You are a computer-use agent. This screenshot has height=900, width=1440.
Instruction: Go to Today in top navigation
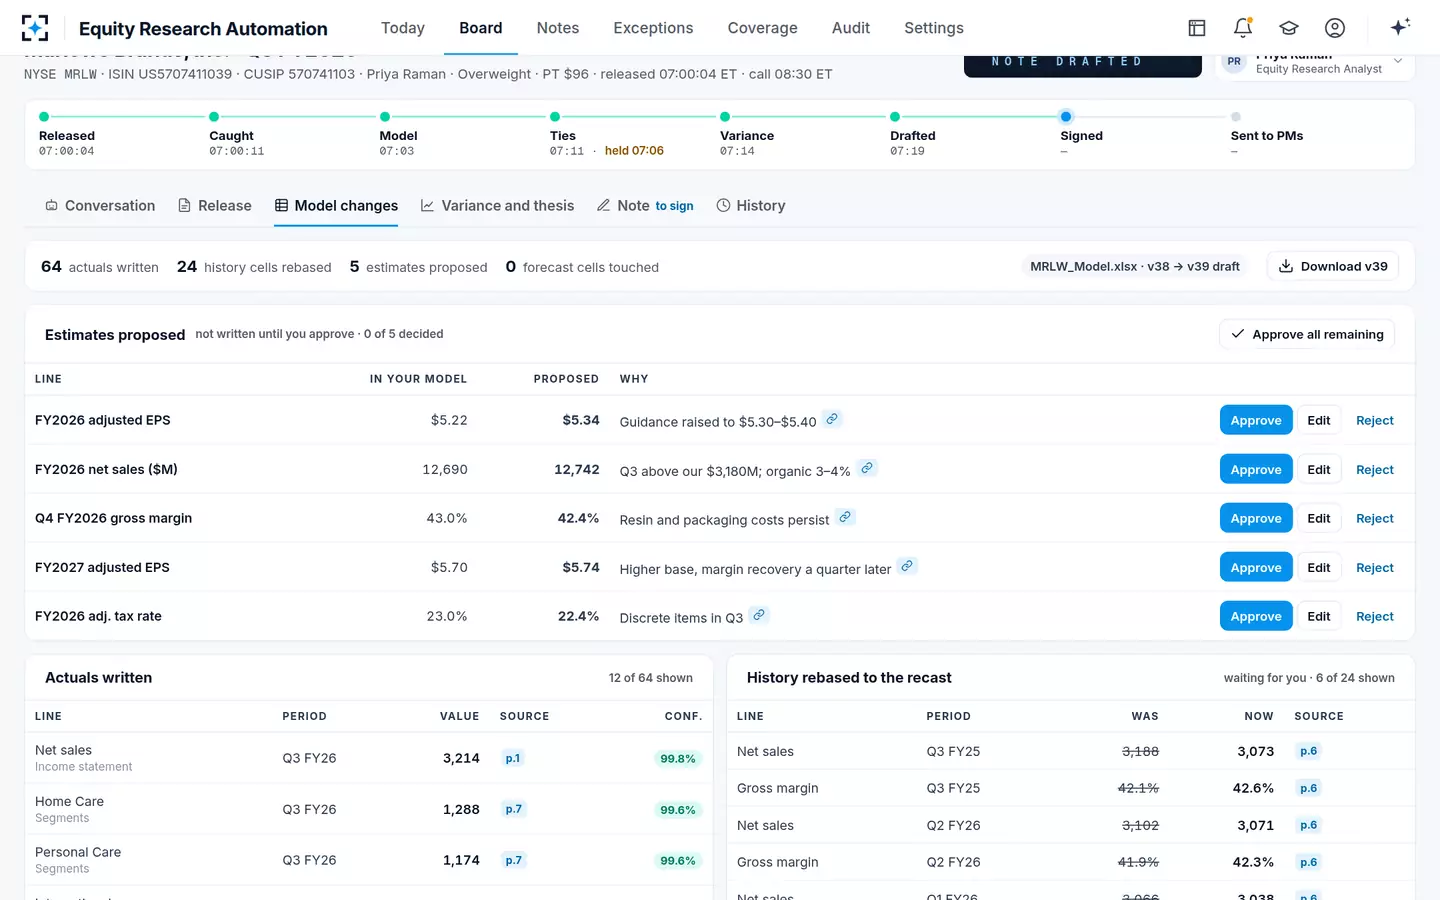[x=403, y=28]
